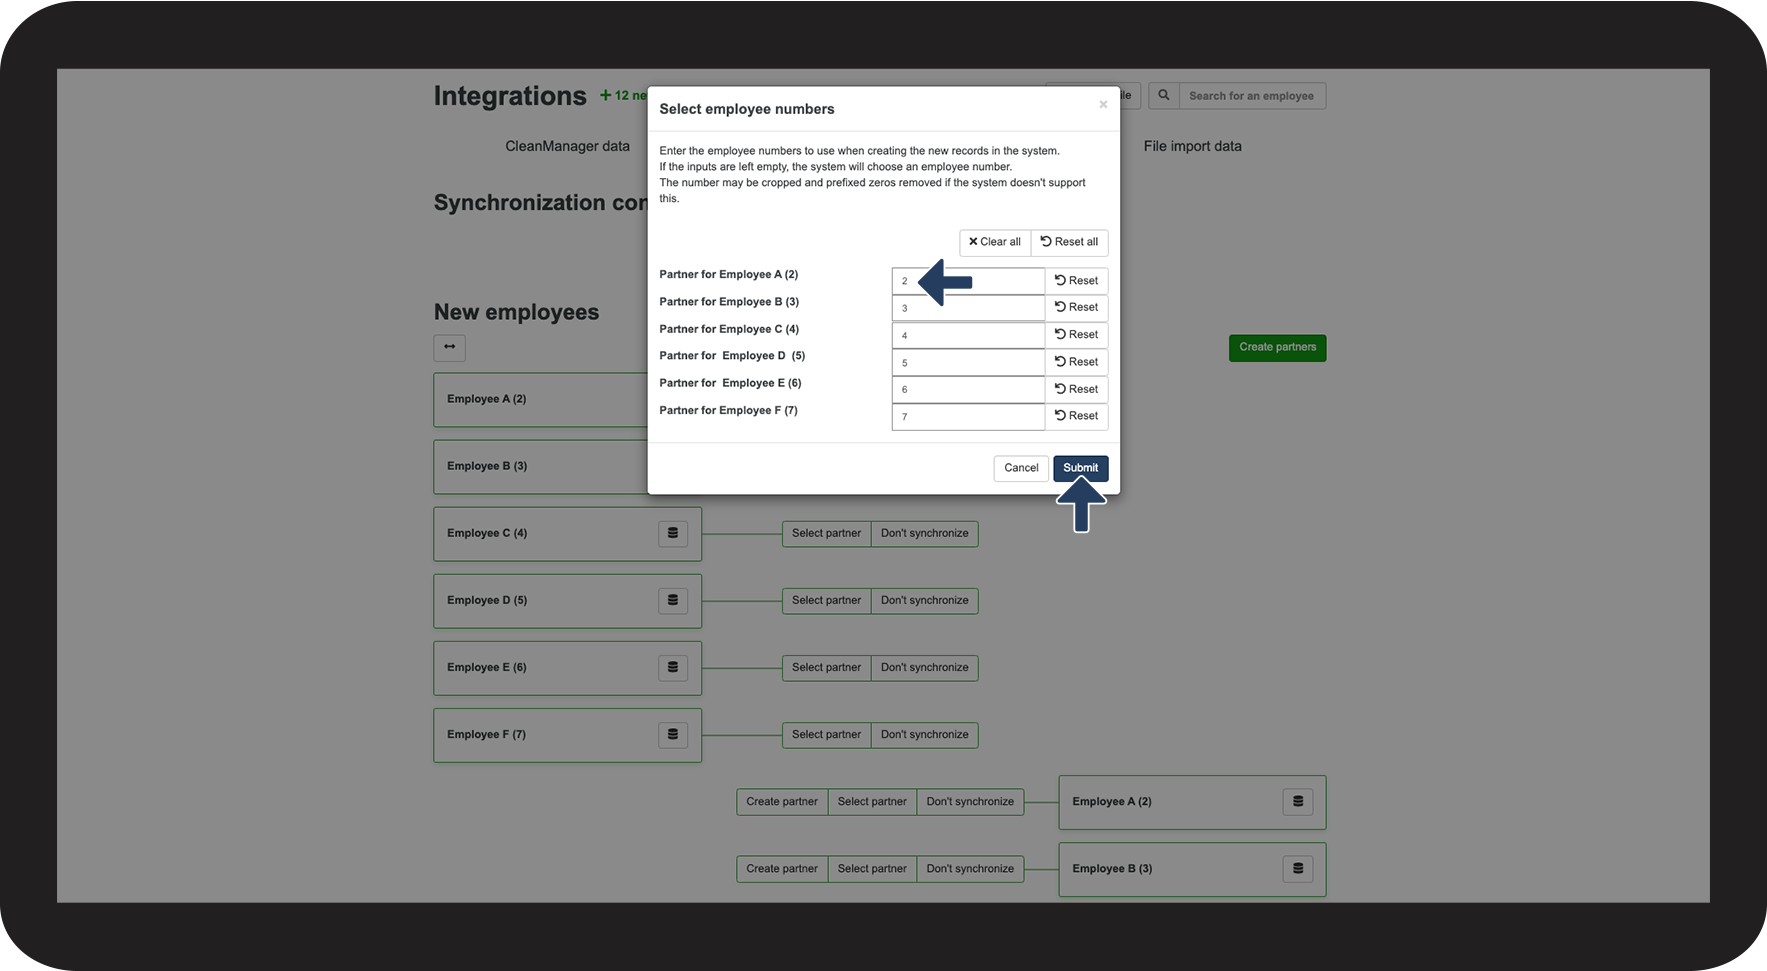This screenshot has height=971, width=1767.
Task: Choose Don't synchronize for Employee D (5)
Action: coord(925,601)
